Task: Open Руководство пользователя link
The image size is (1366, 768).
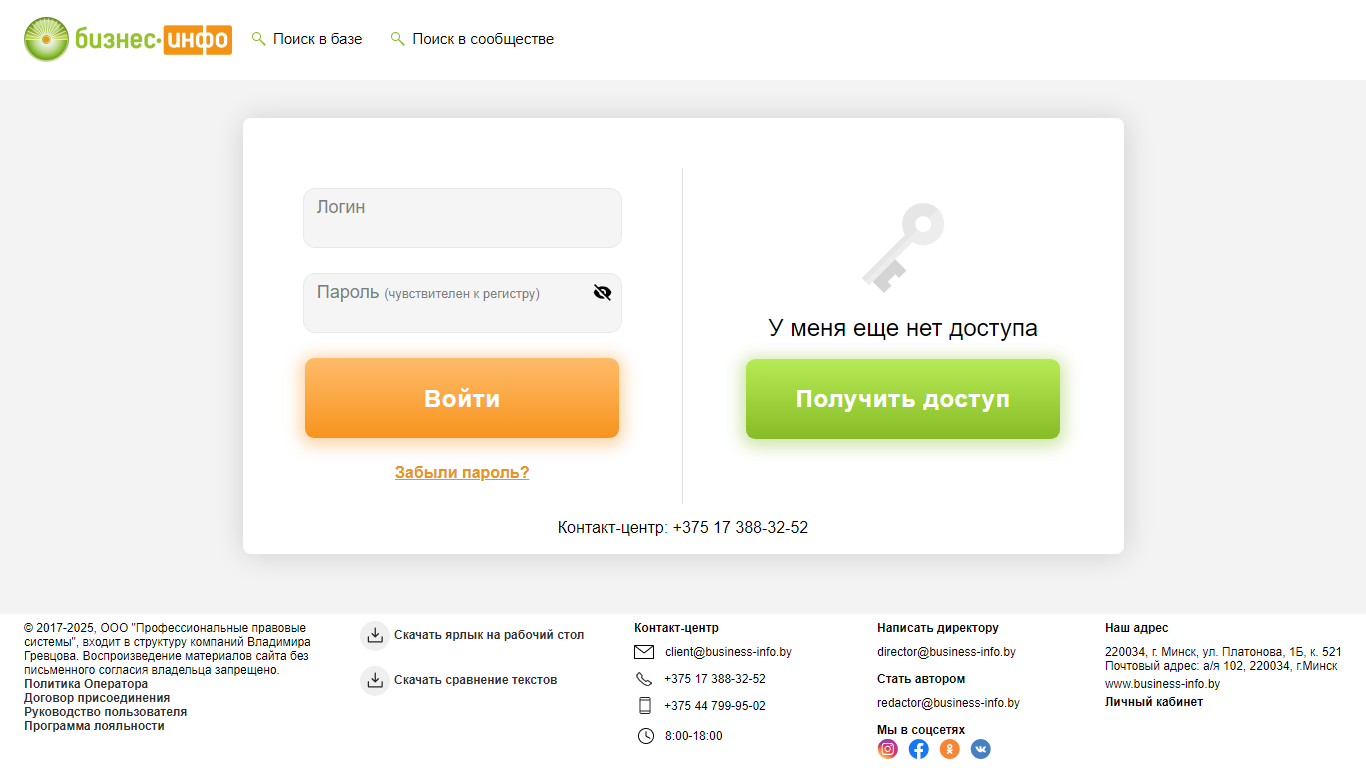Action: point(105,712)
